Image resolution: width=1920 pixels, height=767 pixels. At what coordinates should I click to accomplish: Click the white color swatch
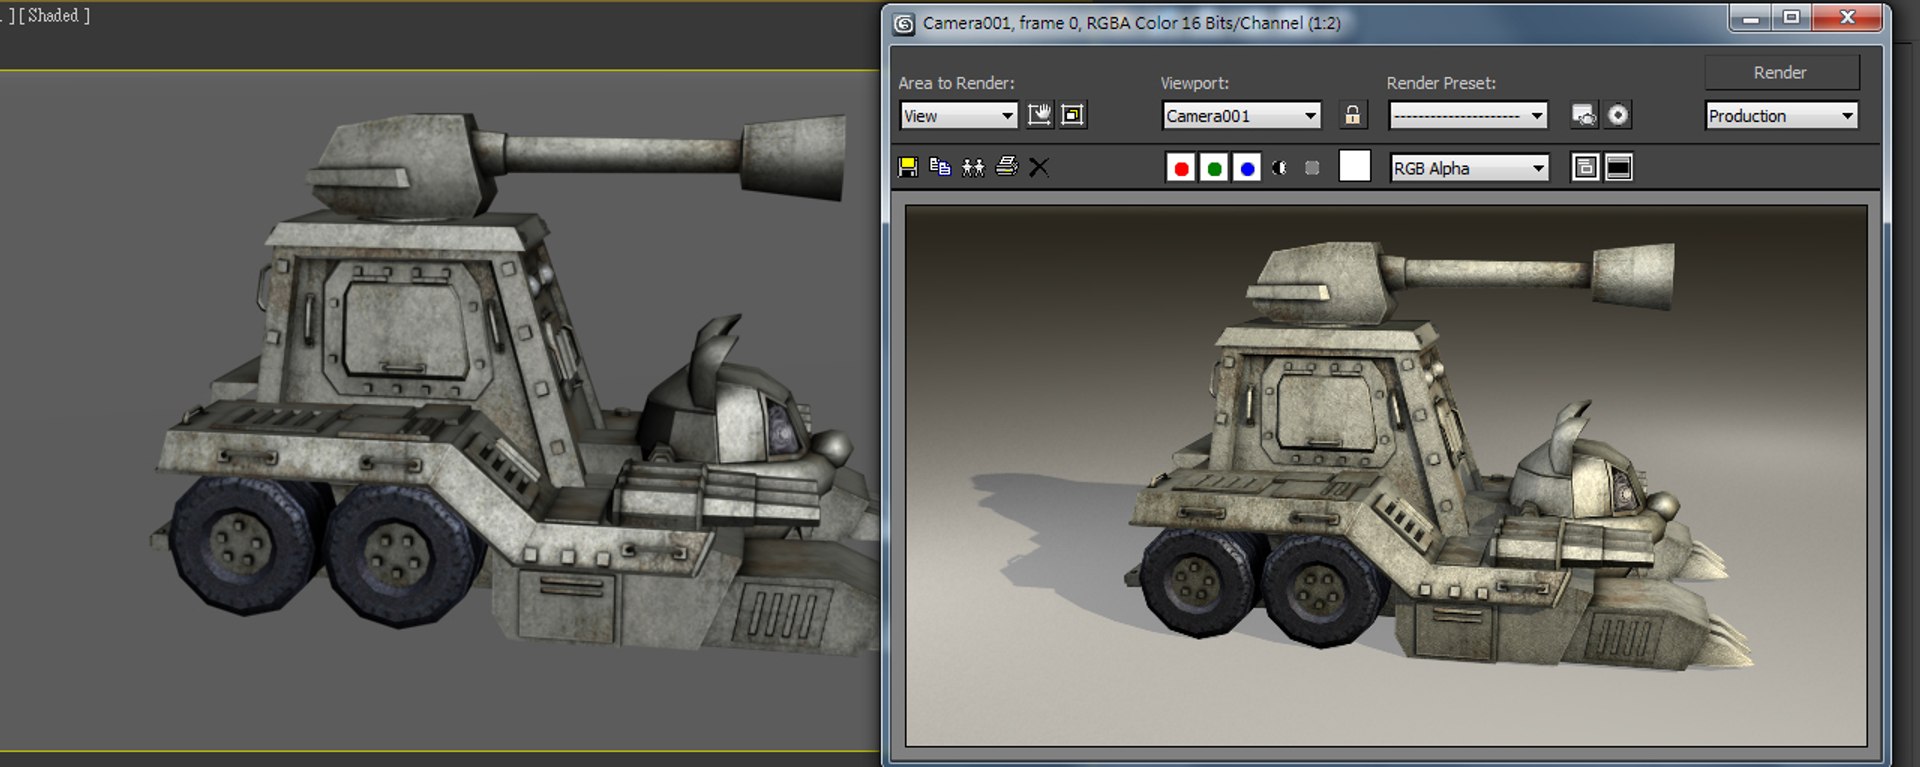(1355, 166)
